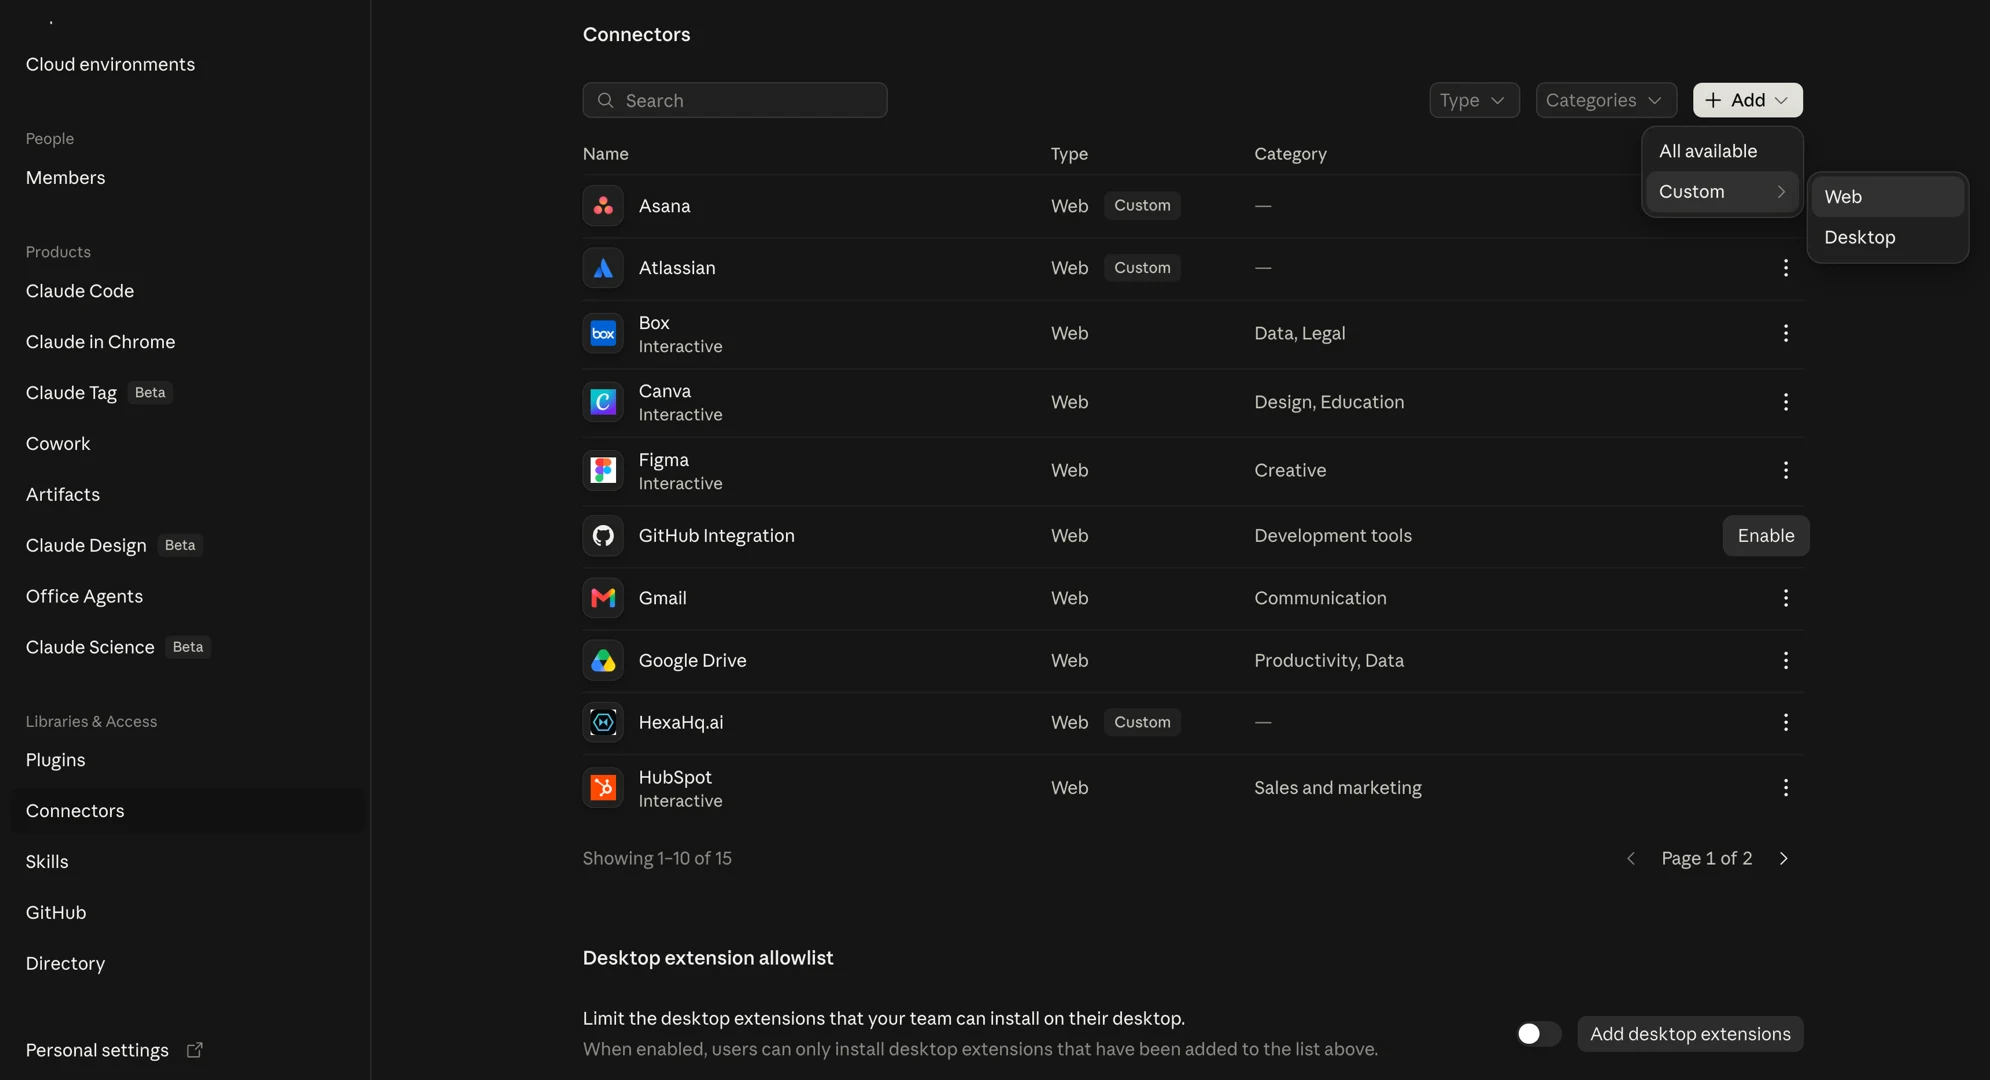The image size is (1990, 1080).
Task: Open Claude Design settings
Action: [86, 546]
